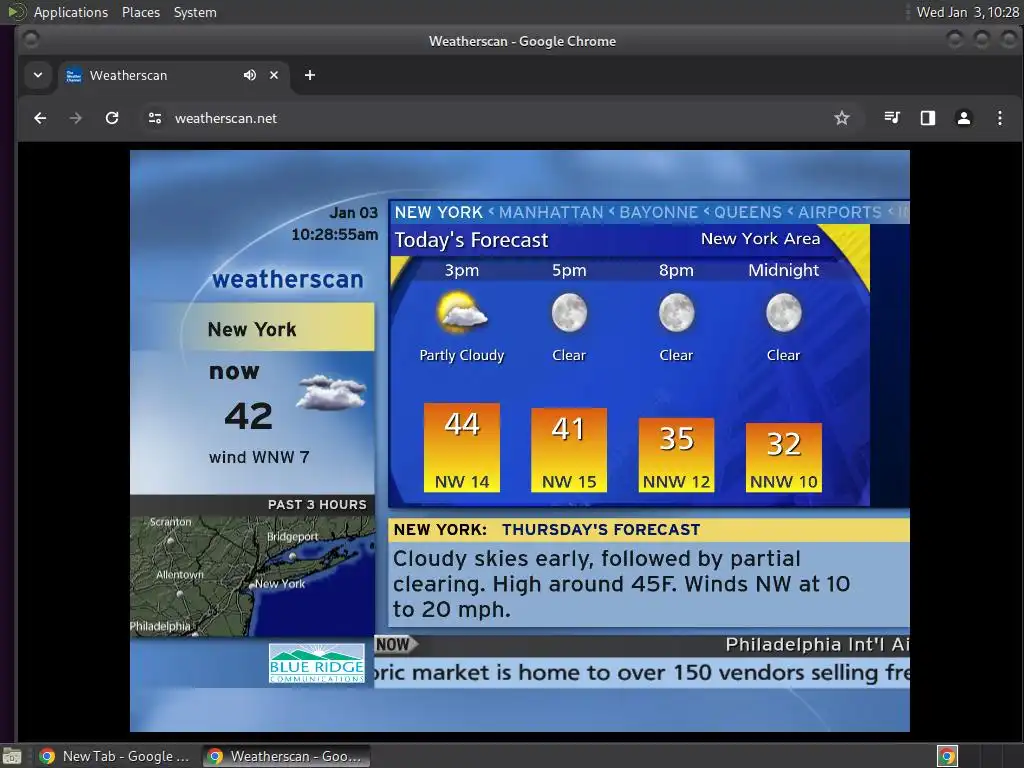Click the 35 temperature bar
The width and height of the screenshot is (1024, 768).
click(x=676, y=455)
